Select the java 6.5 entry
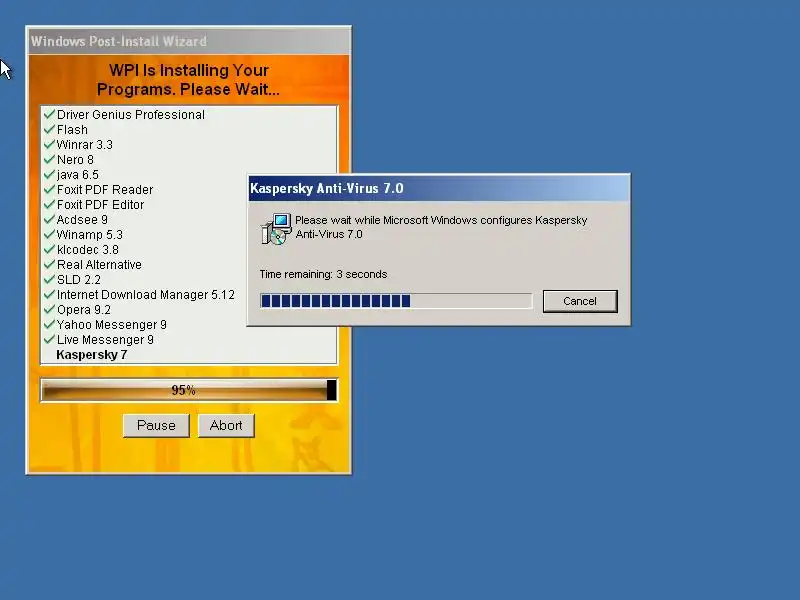Image resolution: width=800 pixels, height=600 pixels. click(78, 174)
